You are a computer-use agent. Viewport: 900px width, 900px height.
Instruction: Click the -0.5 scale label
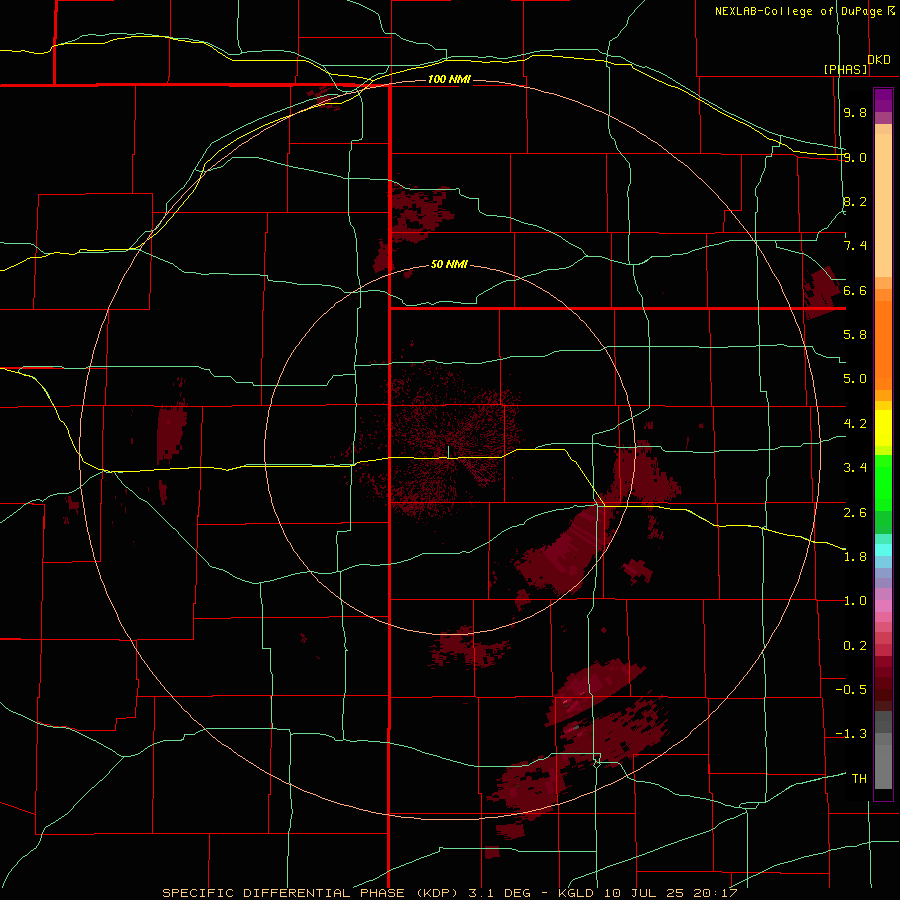tap(851, 690)
